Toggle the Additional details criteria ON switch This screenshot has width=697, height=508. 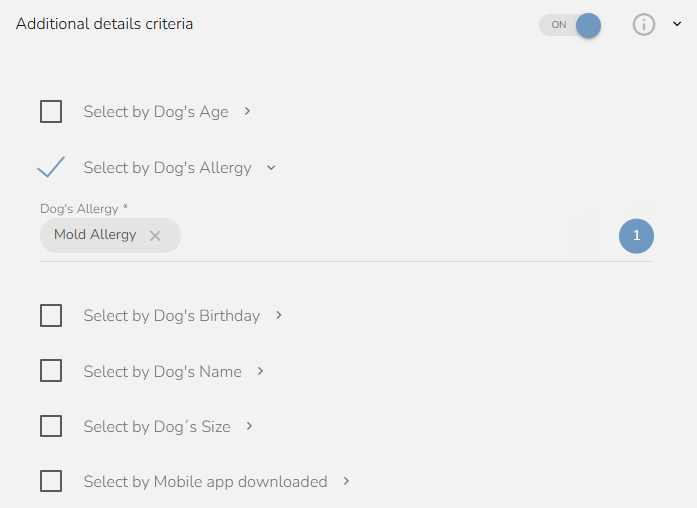point(570,25)
